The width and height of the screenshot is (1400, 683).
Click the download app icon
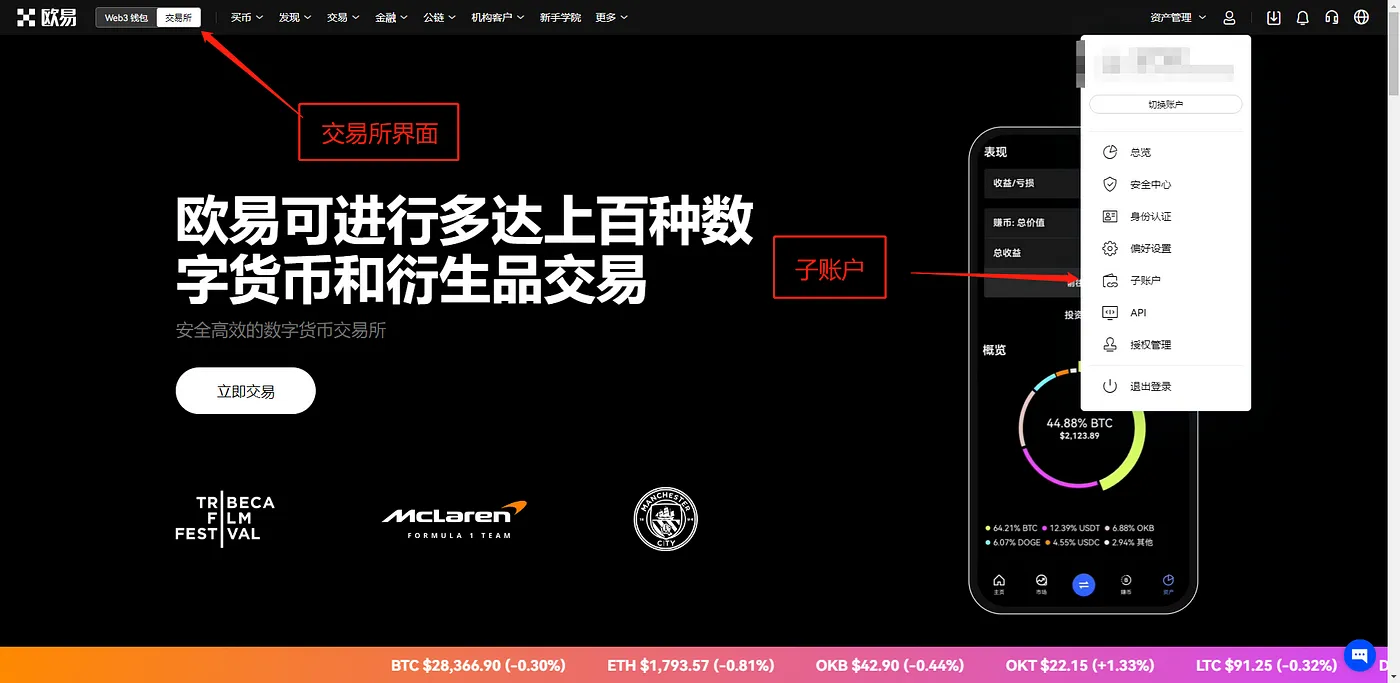point(1273,17)
